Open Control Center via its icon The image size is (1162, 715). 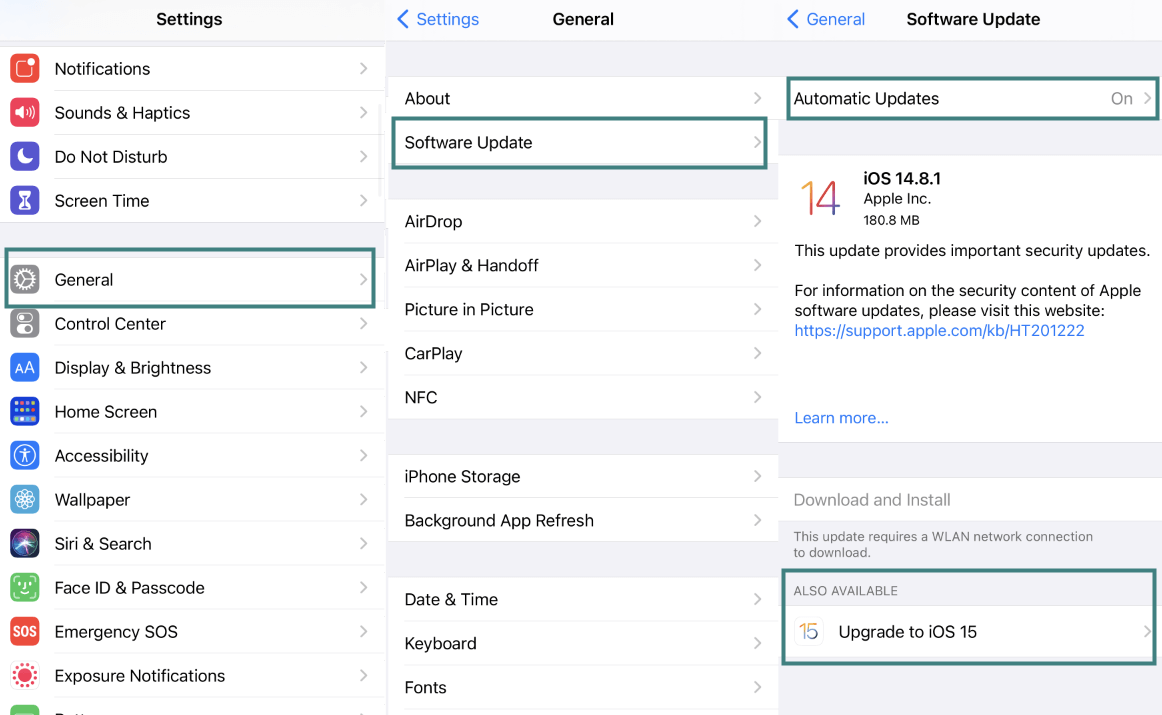click(x=25, y=324)
